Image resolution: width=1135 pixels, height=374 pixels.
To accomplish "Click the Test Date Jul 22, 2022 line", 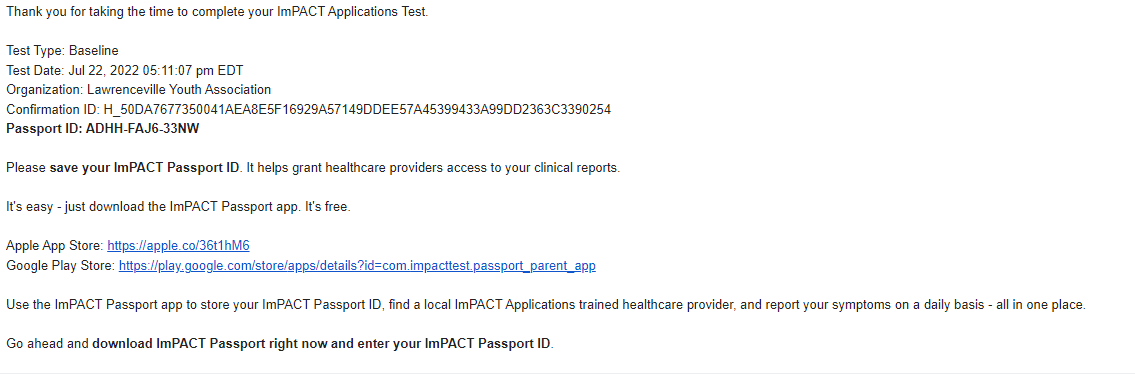I will pos(125,70).
